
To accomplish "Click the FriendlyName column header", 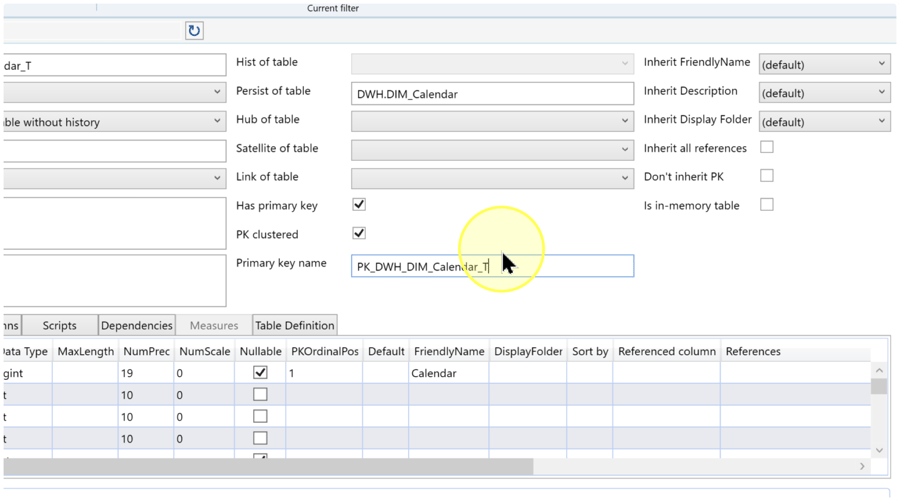I will (x=449, y=351).
